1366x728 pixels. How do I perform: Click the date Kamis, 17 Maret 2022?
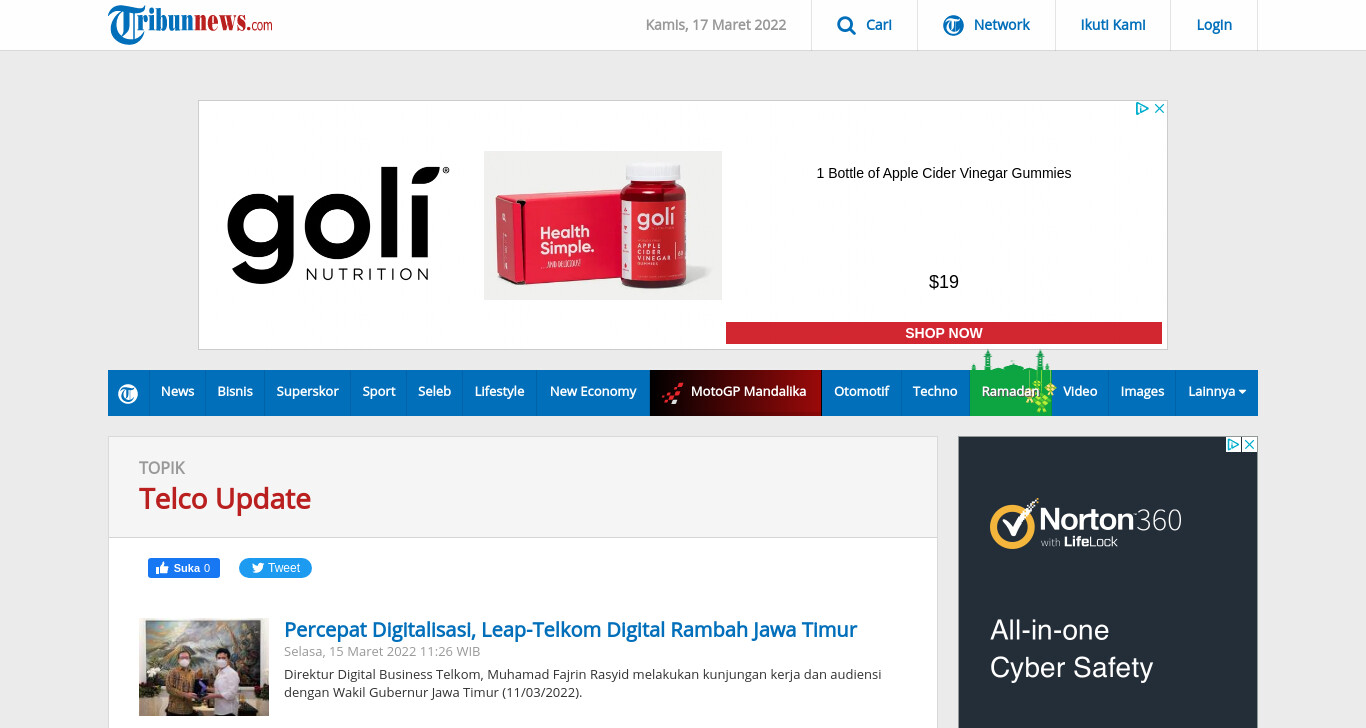coord(716,25)
